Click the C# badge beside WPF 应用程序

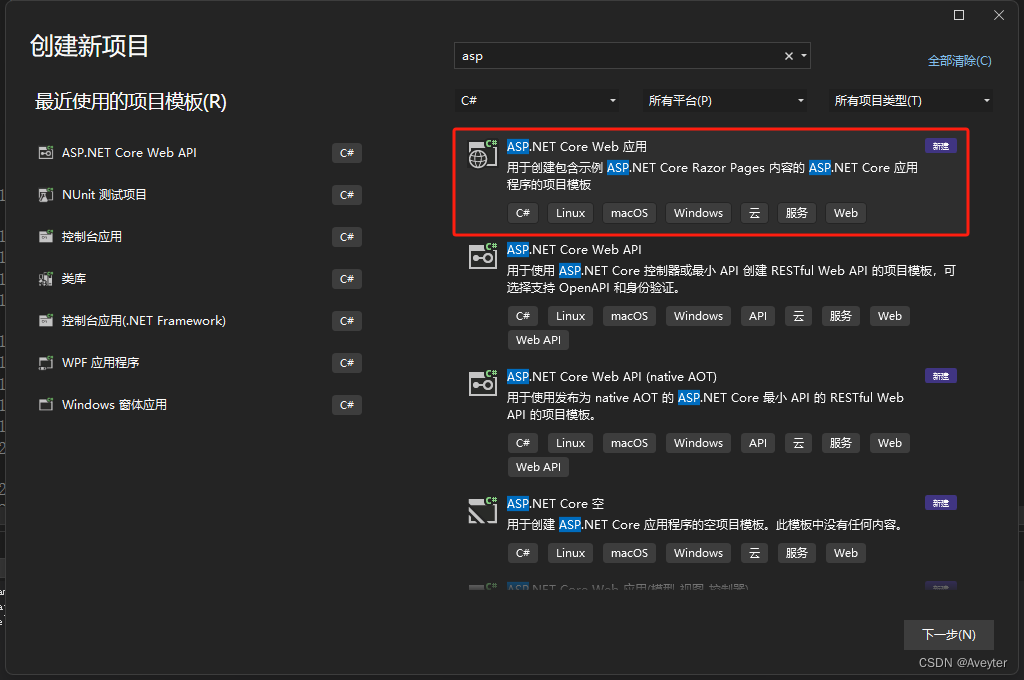click(347, 363)
